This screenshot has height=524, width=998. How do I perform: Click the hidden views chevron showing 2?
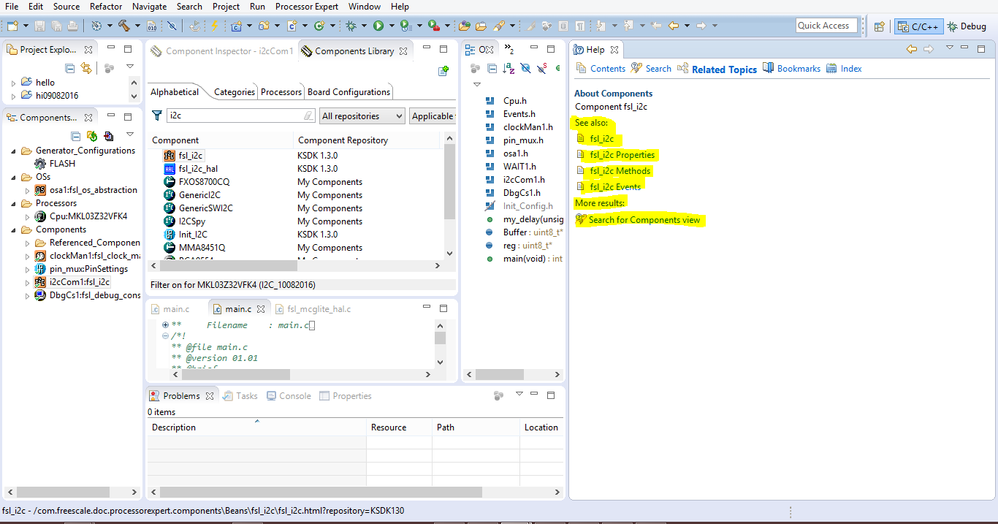[x=509, y=49]
